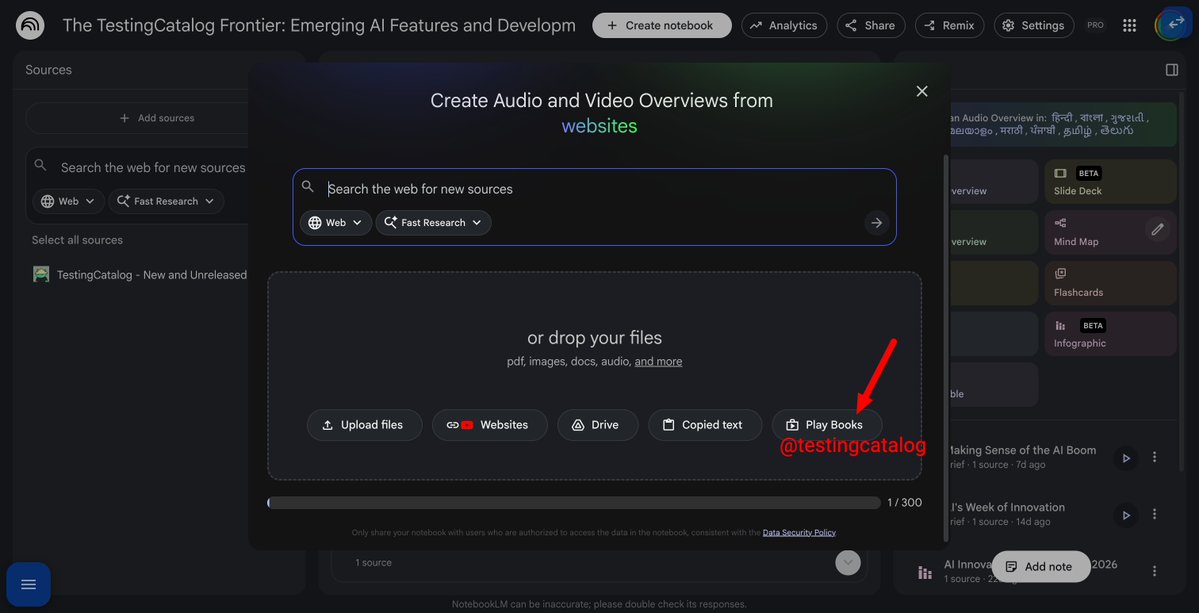Click the PRO badge
This screenshot has height=613, width=1199.
point(1095,25)
